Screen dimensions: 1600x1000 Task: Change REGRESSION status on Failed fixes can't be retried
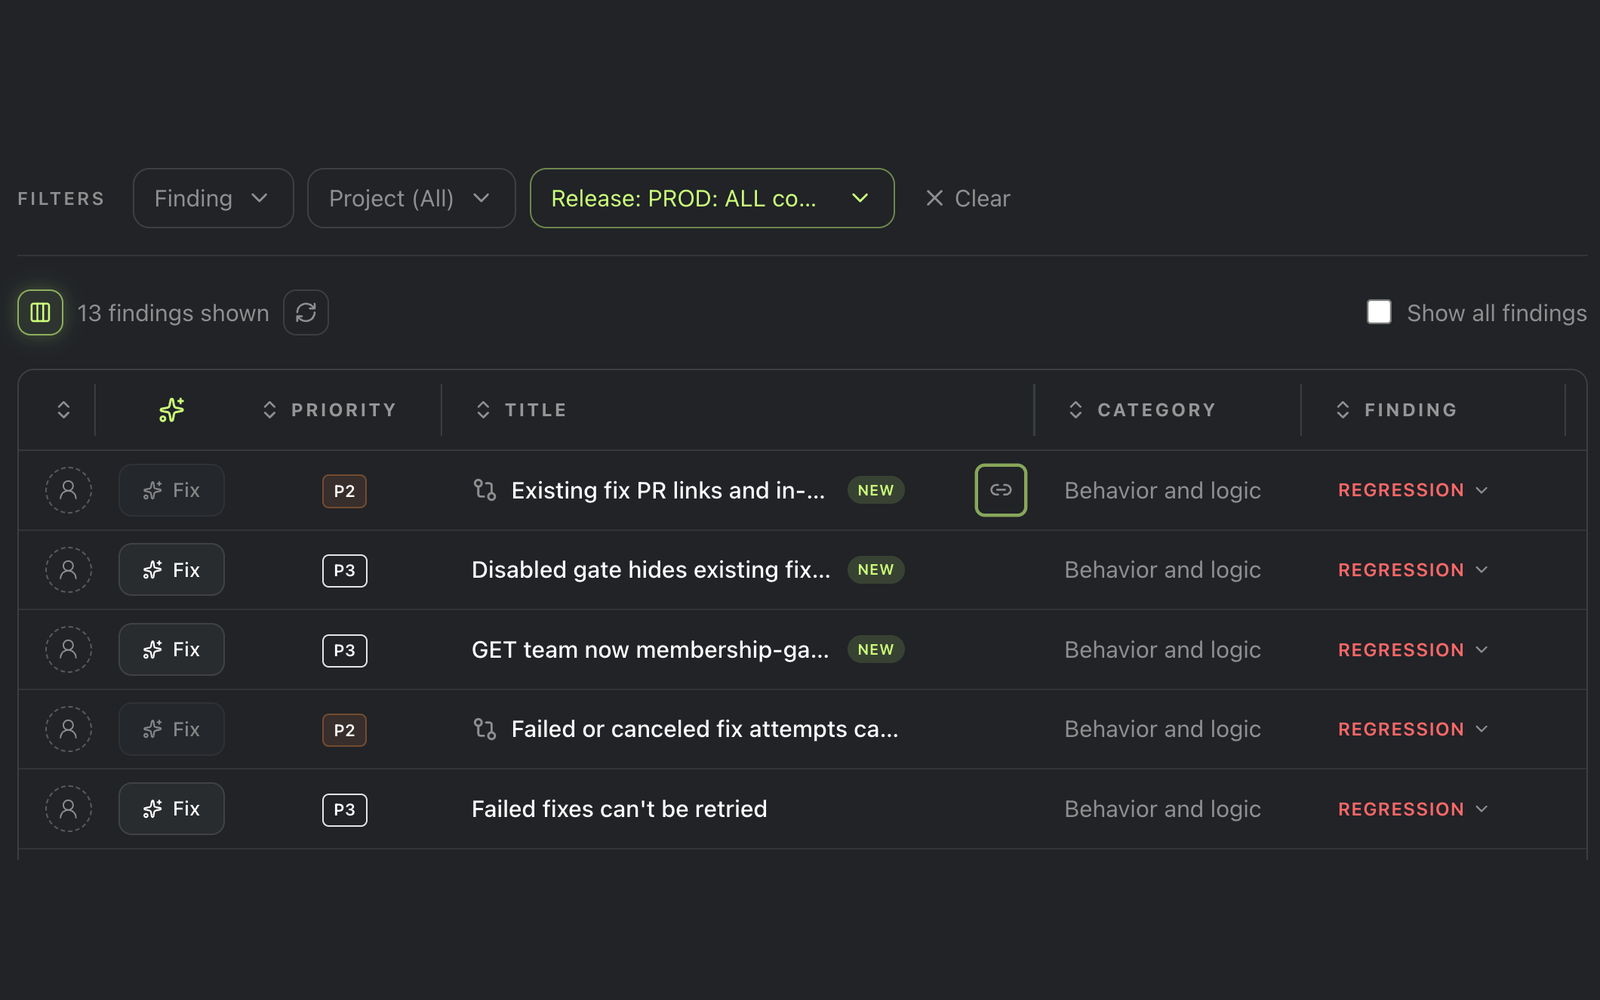coord(1413,809)
